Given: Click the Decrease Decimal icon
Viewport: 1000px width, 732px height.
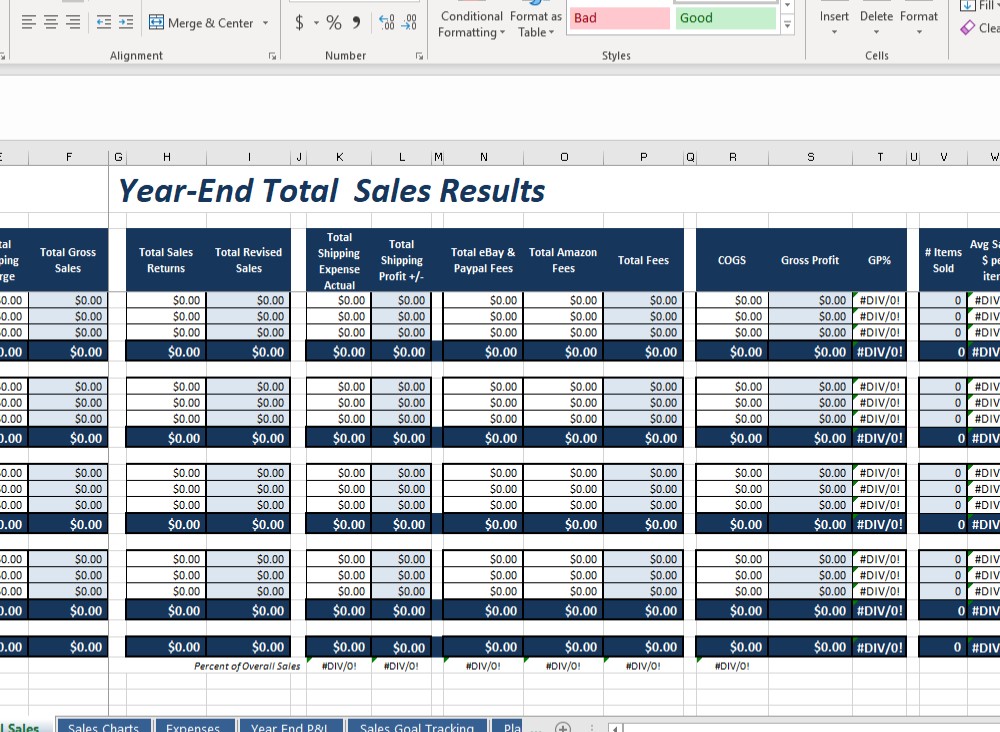Looking at the screenshot, I should point(408,20).
